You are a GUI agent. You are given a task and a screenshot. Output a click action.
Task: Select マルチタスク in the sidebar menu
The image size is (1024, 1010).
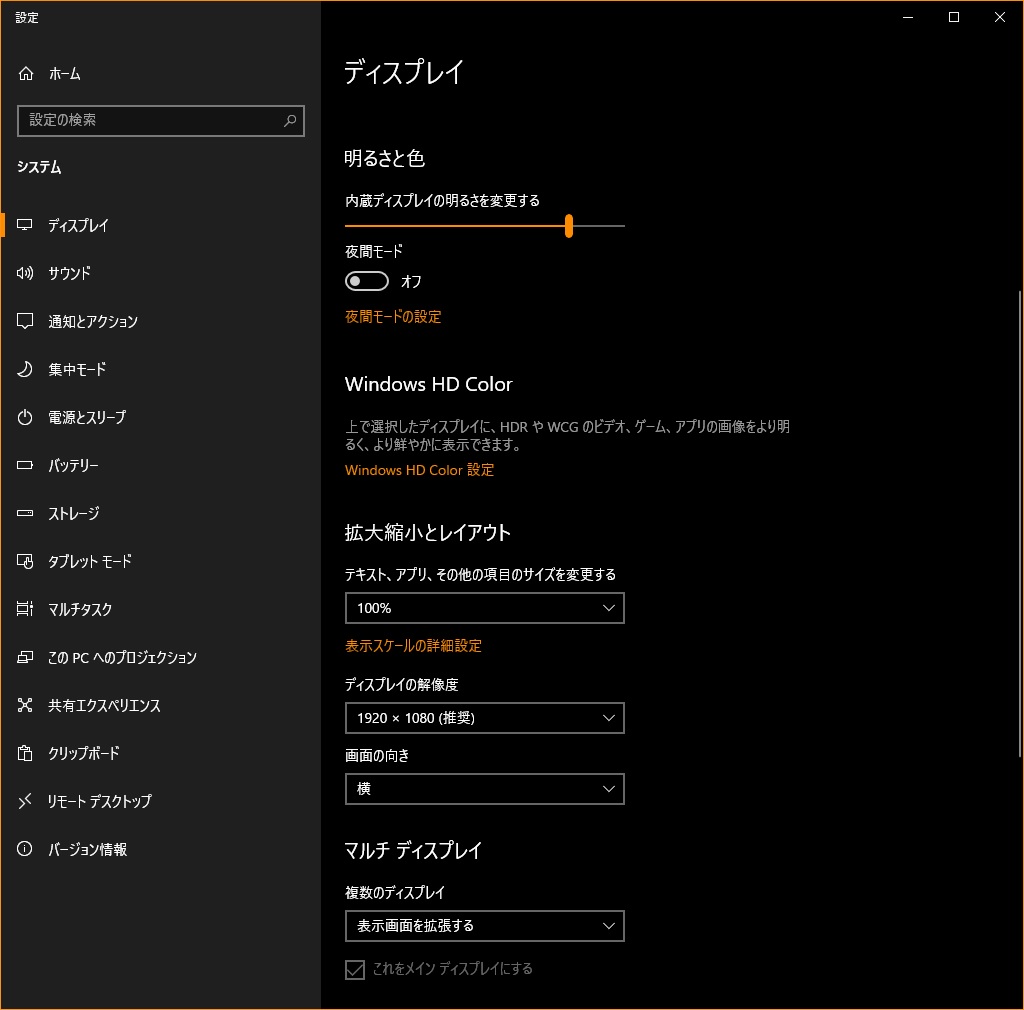(x=80, y=609)
